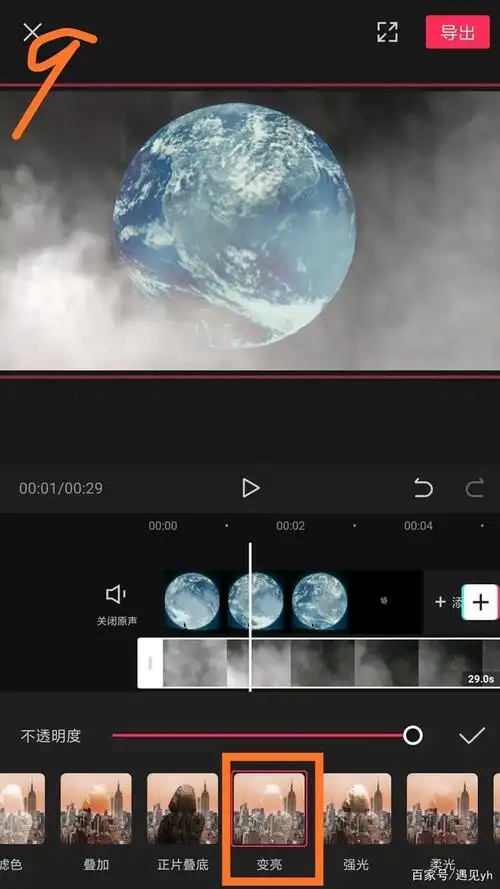Image resolution: width=500 pixels, height=889 pixels.
Task: Open fullscreen preview mode
Action: pos(388,32)
